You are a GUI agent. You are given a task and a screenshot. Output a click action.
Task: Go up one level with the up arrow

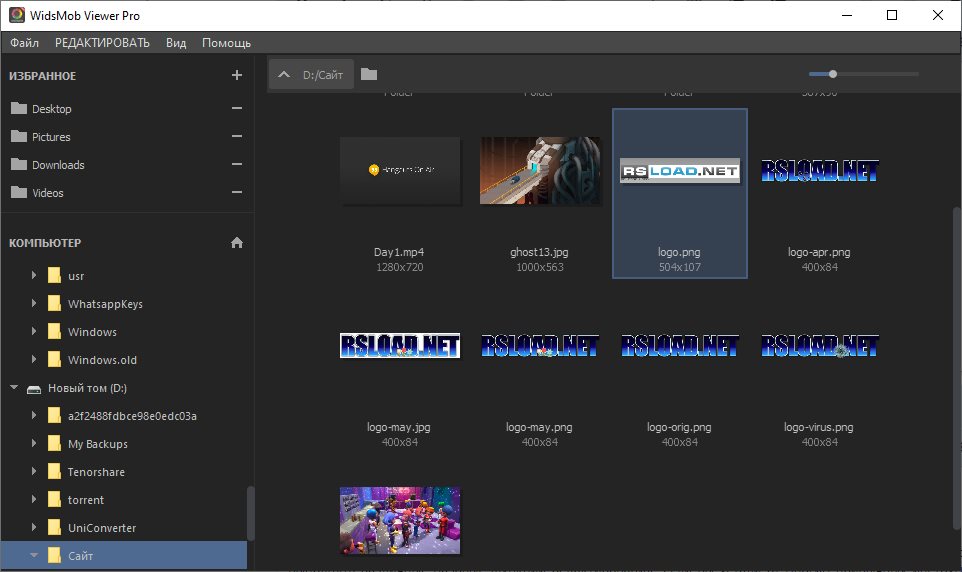(x=283, y=74)
